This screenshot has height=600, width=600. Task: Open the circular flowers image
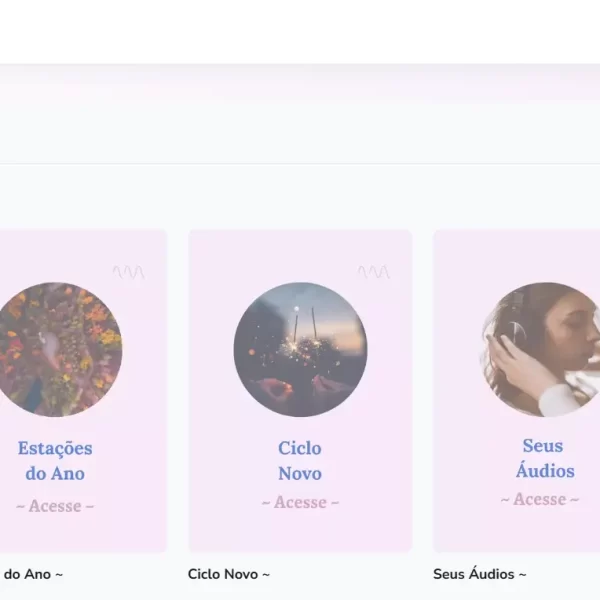point(57,349)
